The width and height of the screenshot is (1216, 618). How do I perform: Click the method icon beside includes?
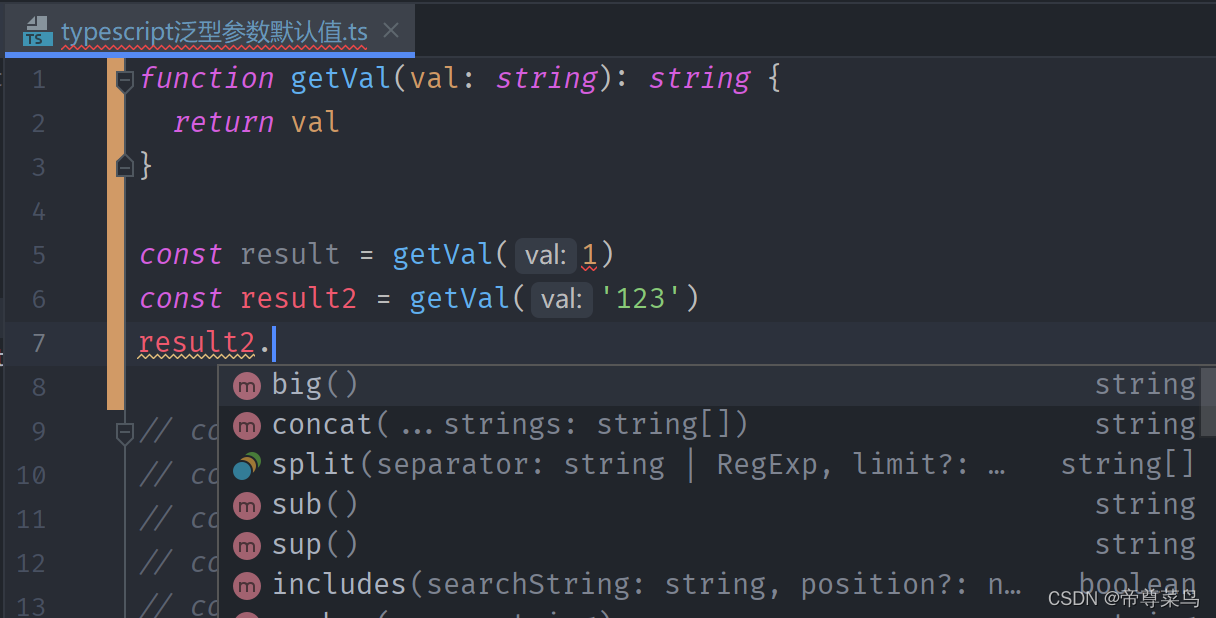click(247, 585)
